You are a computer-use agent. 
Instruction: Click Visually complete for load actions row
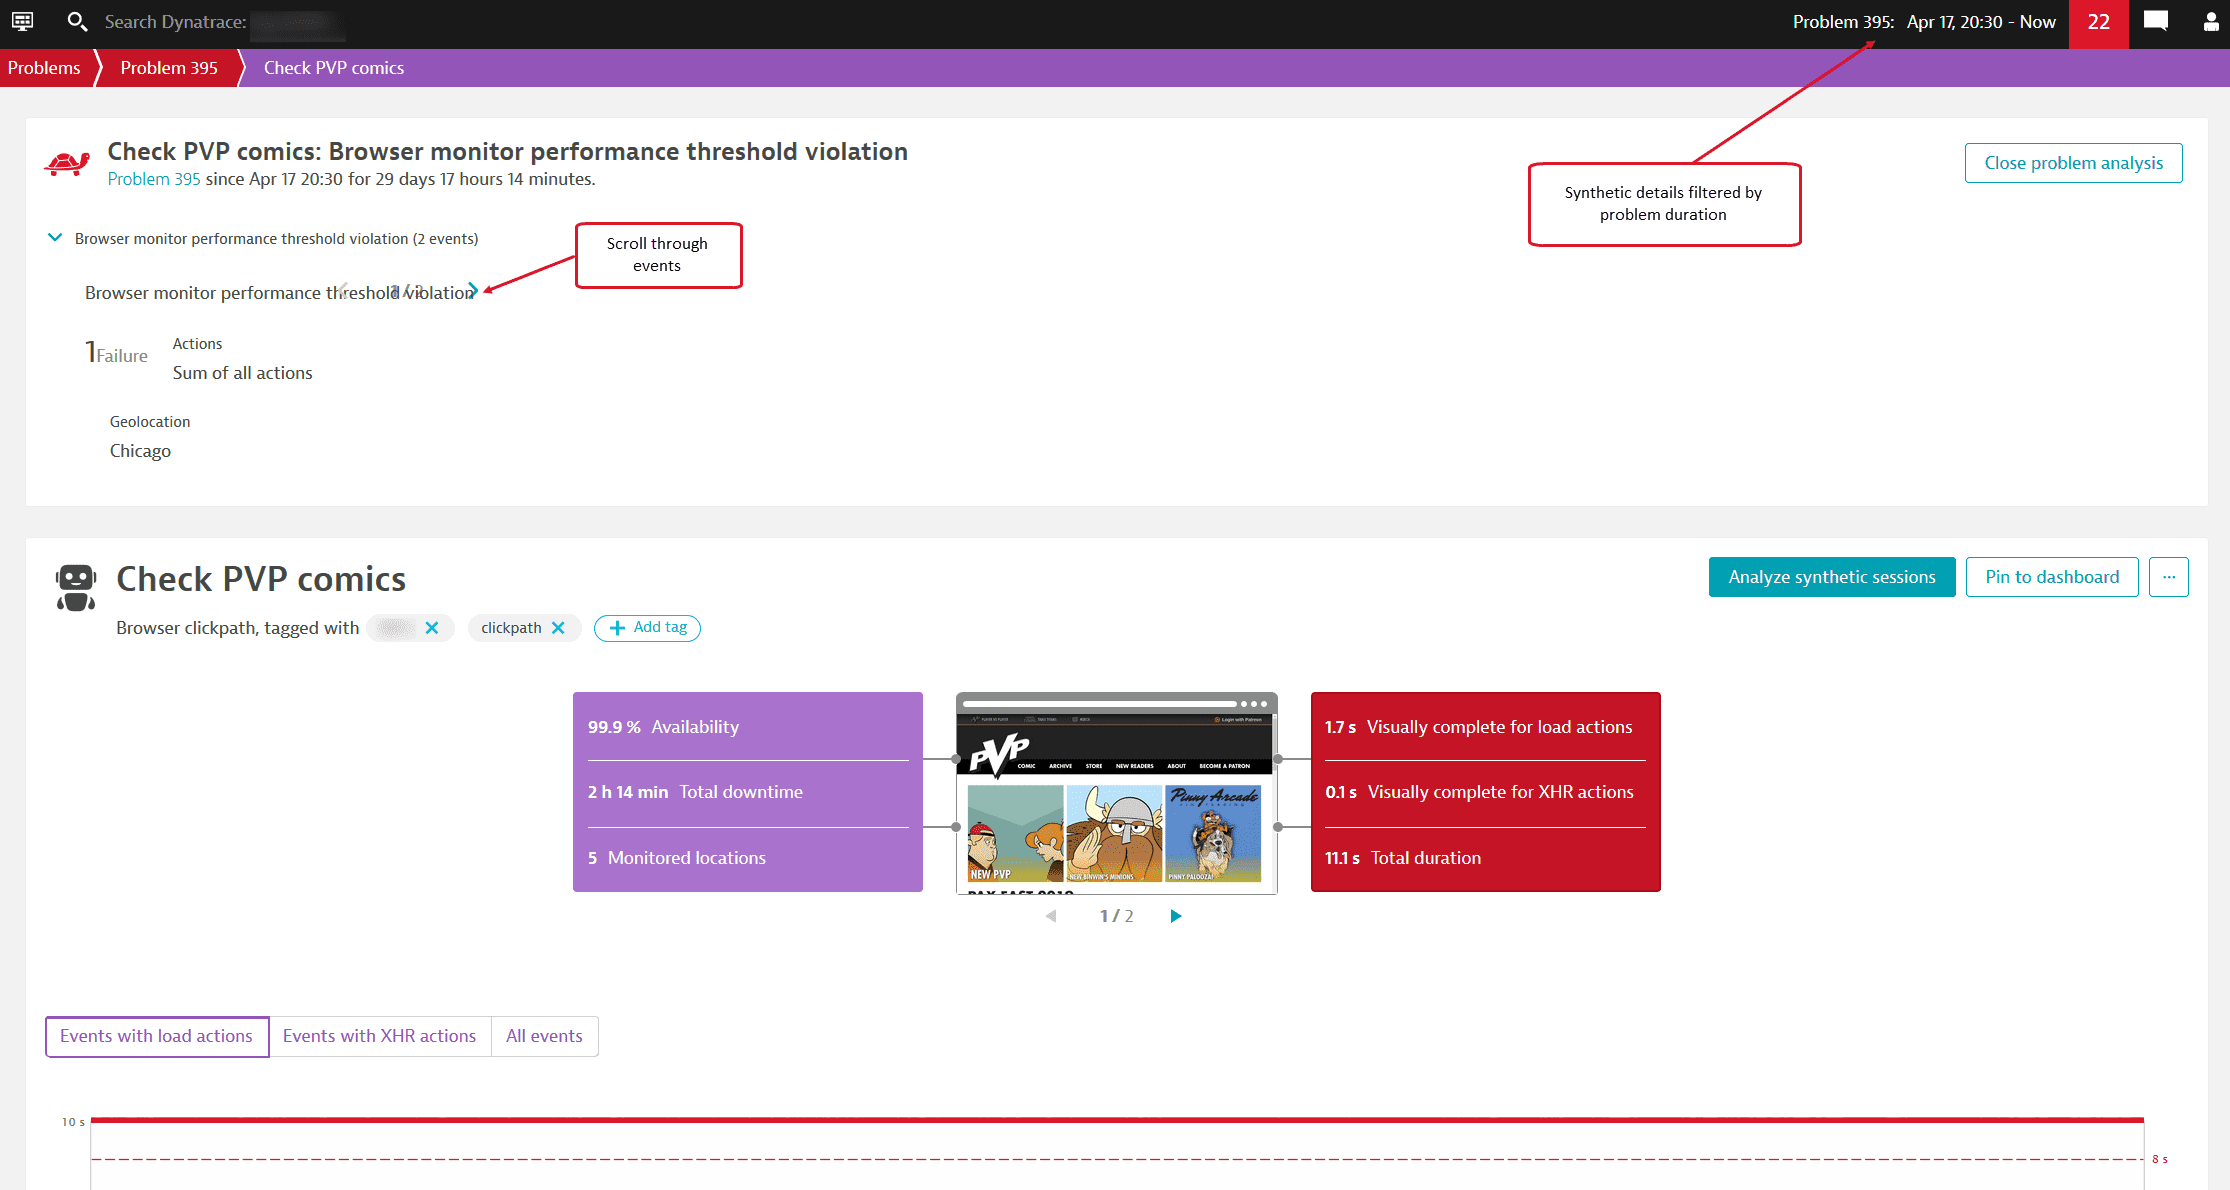point(1485,727)
